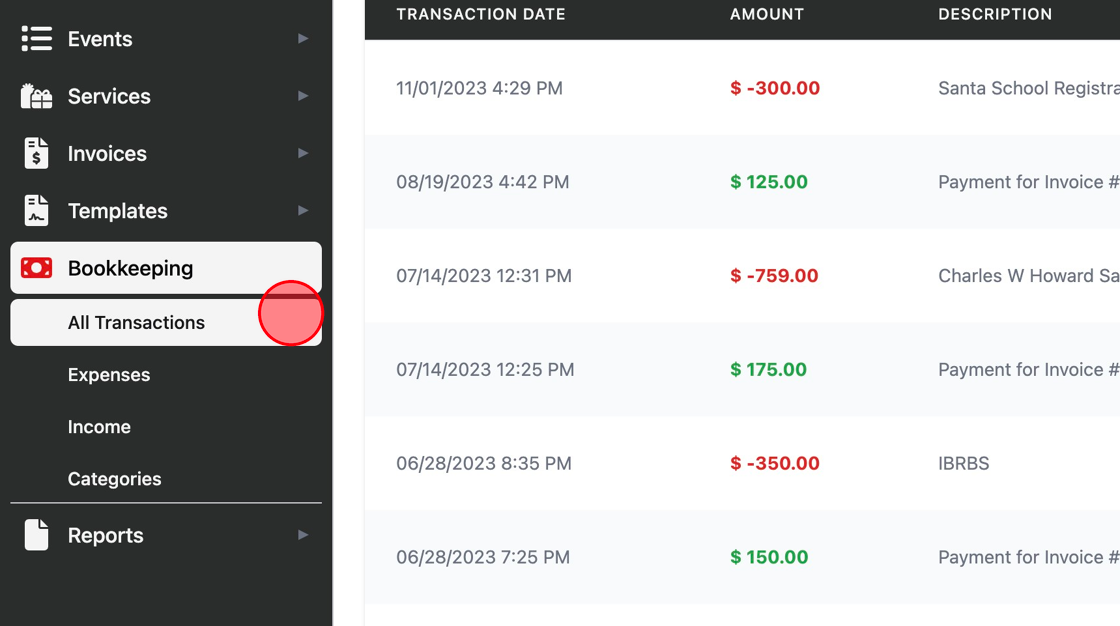The width and height of the screenshot is (1120, 626).
Task: Select the IBRBS transaction row
Action: coord(742,463)
